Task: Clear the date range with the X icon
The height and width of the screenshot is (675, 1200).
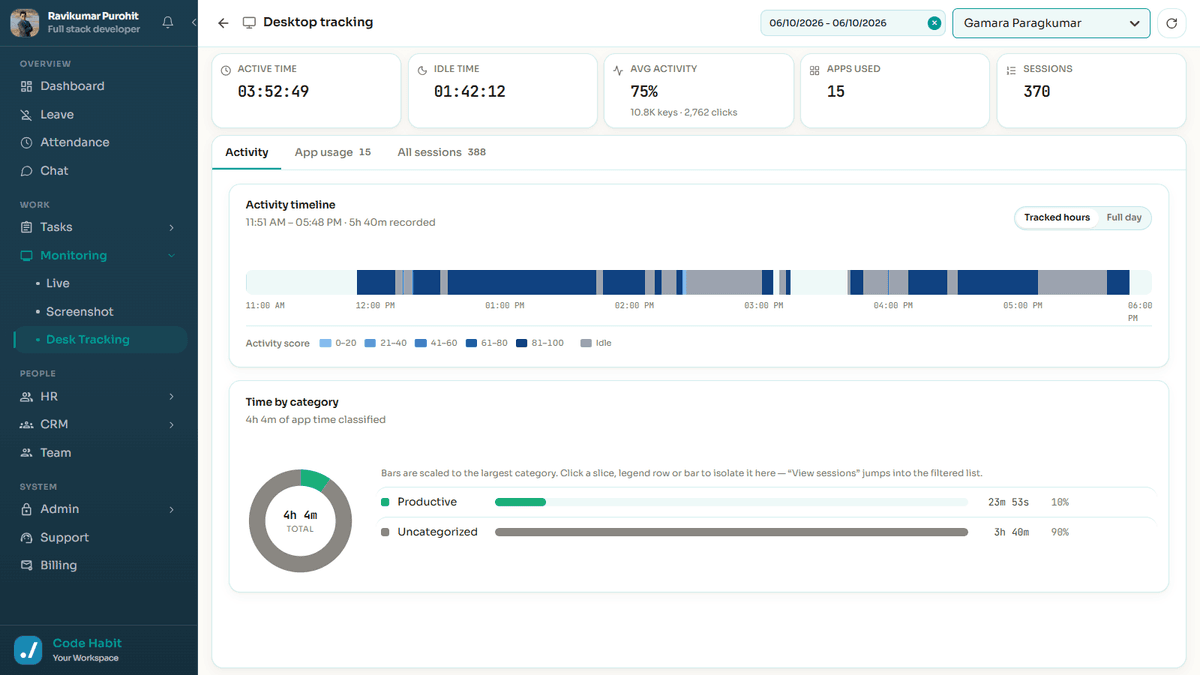Action: click(x=934, y=23)
